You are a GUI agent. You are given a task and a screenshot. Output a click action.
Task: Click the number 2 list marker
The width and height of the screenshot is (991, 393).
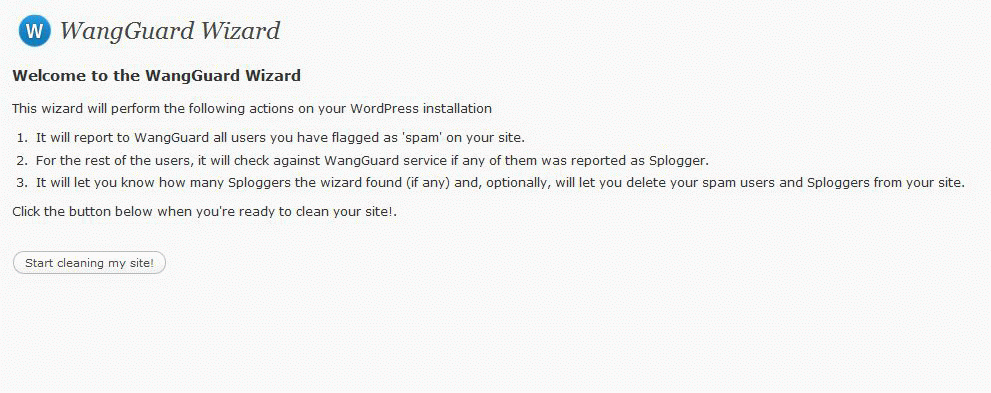point(23,160)
